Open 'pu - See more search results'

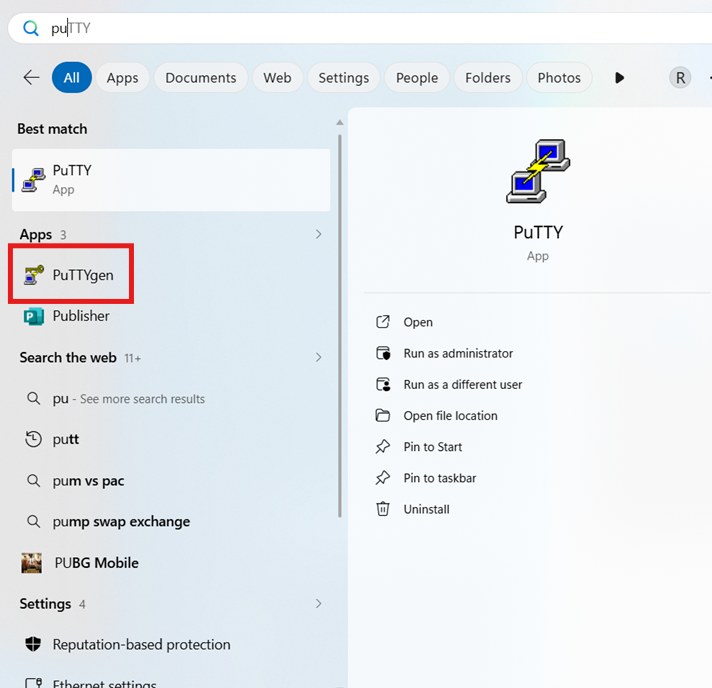(x=171, y=399)
